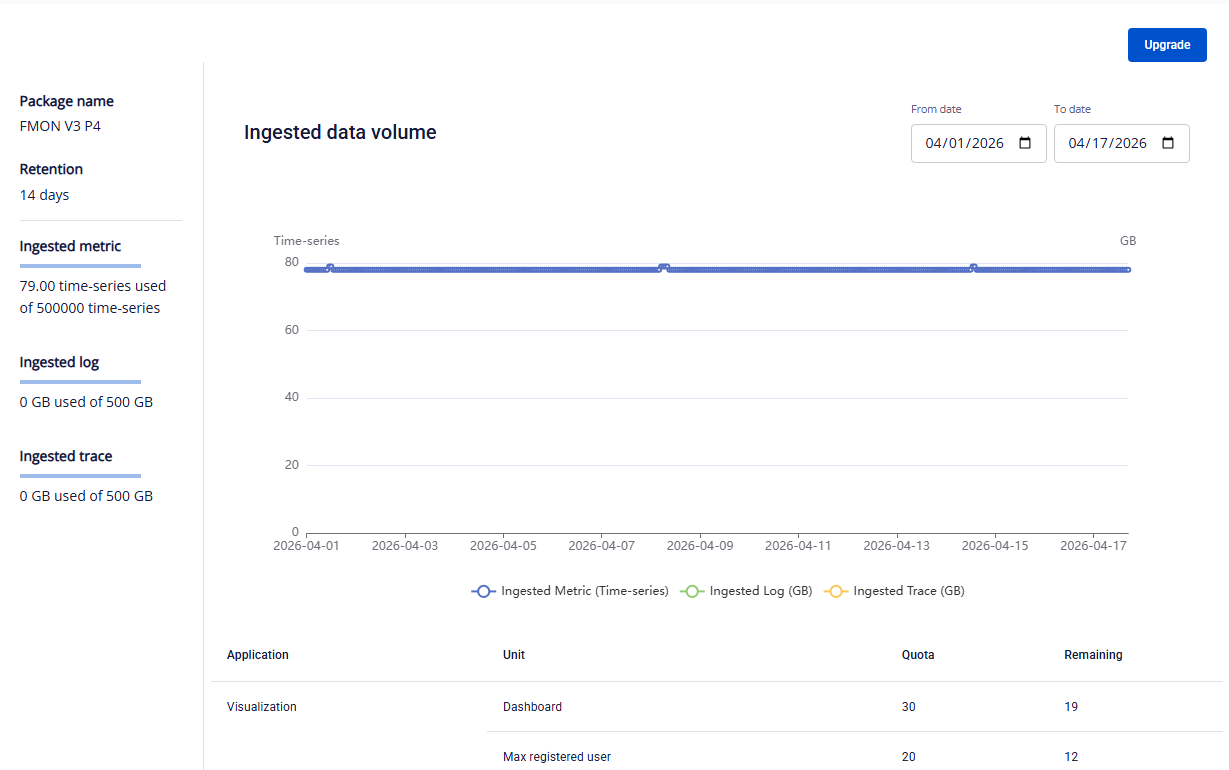
Task: Click the blue Ingested Metric legend marker
Action: click(484, 591)
